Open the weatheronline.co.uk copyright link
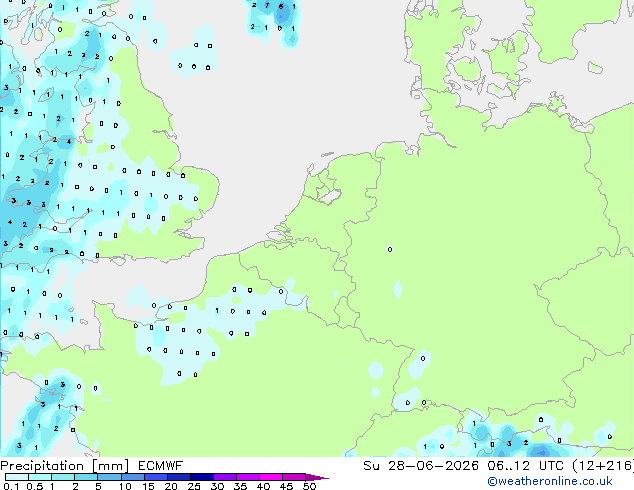This screenshot has height=490, width=634. pos(550,481)
